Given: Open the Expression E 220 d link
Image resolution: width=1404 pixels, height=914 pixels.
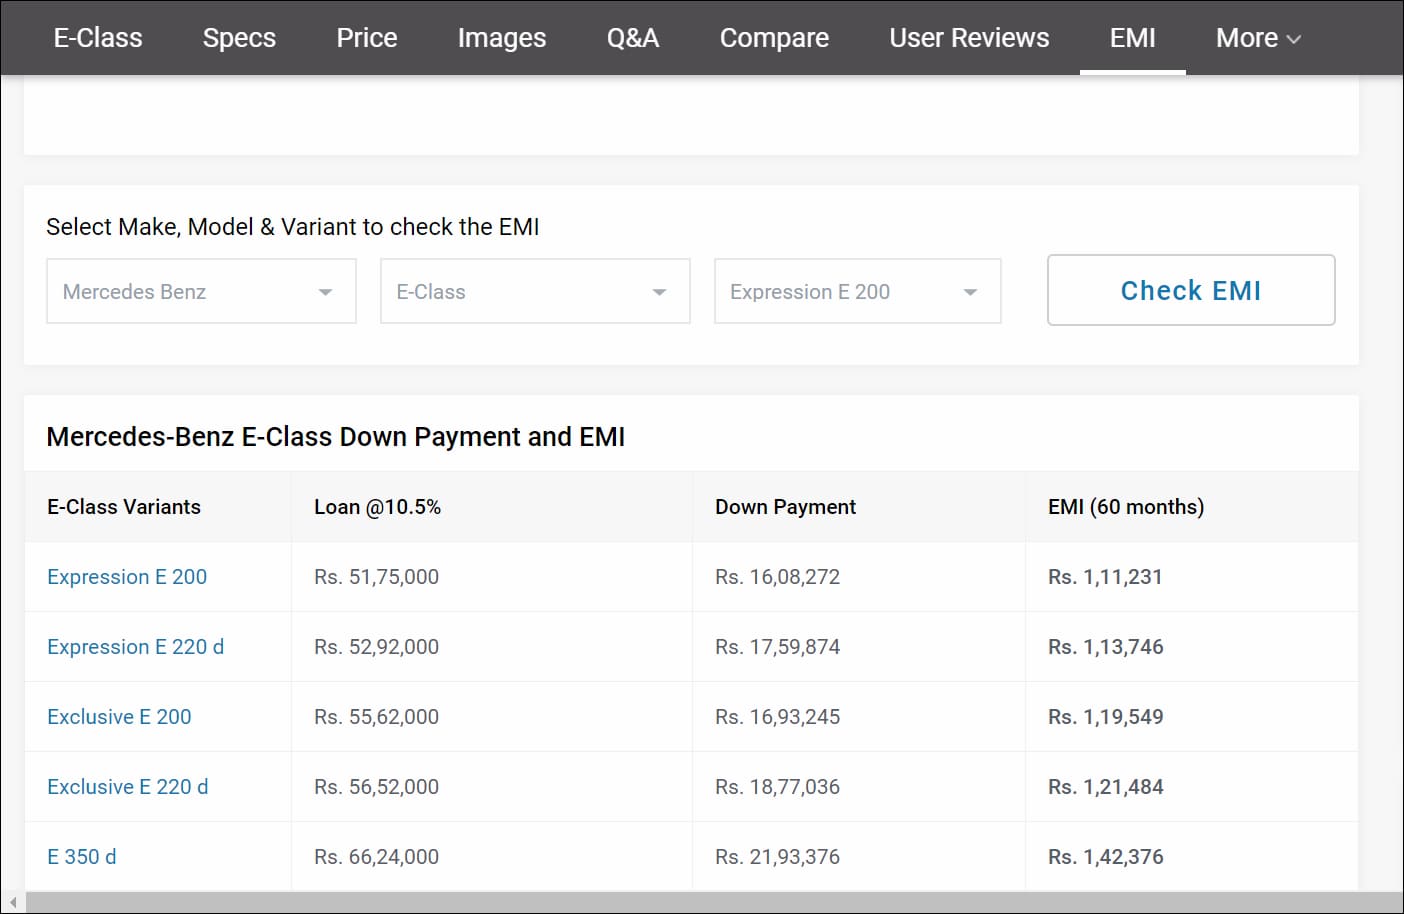Looking at the screenshot, I should point(135,647).
